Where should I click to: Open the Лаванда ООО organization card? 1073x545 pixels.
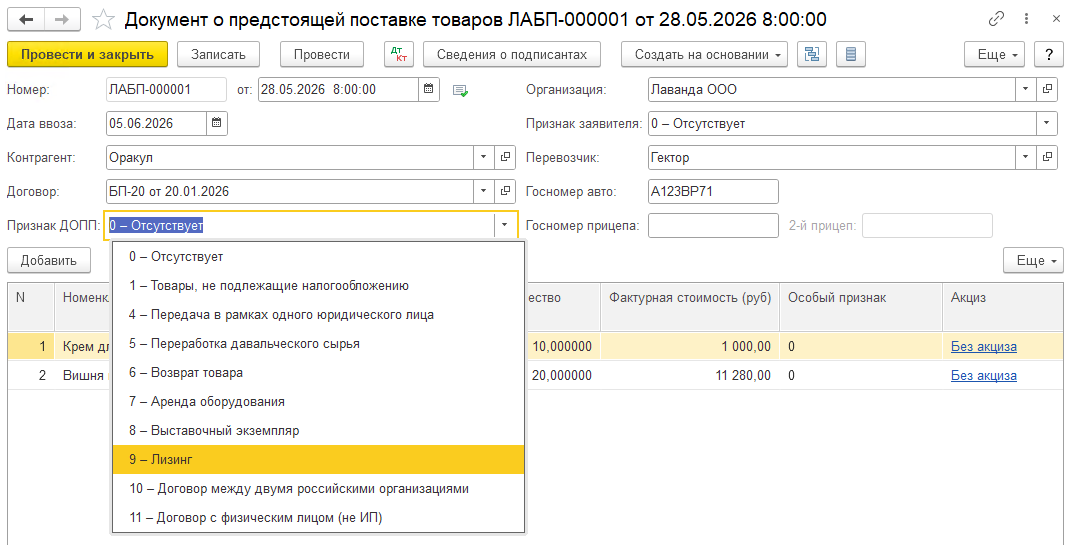click(x=1047, y=89)
